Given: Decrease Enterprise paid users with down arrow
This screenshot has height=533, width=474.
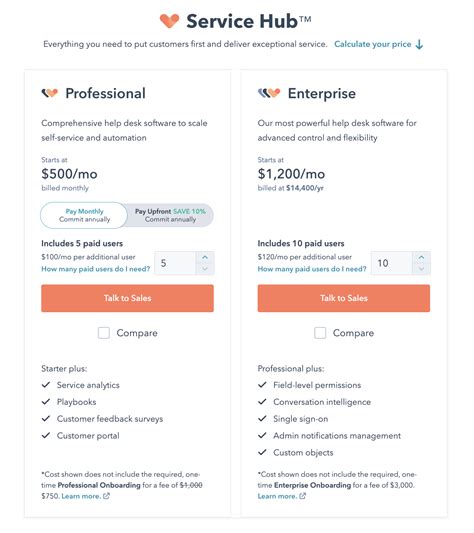Looking at the screenshot, I should (x=421, y=269).
